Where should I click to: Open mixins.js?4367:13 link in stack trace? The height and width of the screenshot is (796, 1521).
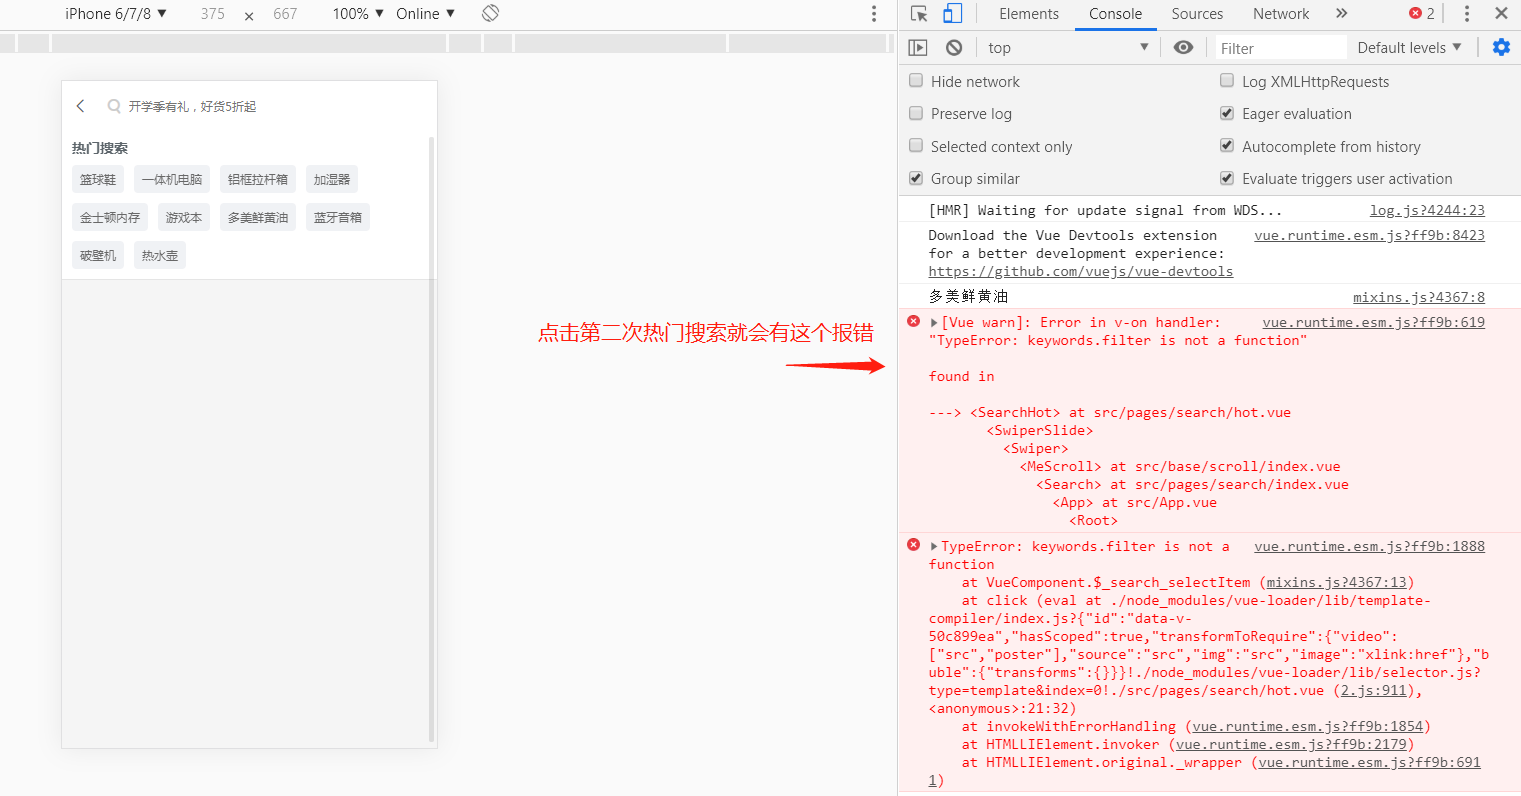click(x=1336, y=582)
